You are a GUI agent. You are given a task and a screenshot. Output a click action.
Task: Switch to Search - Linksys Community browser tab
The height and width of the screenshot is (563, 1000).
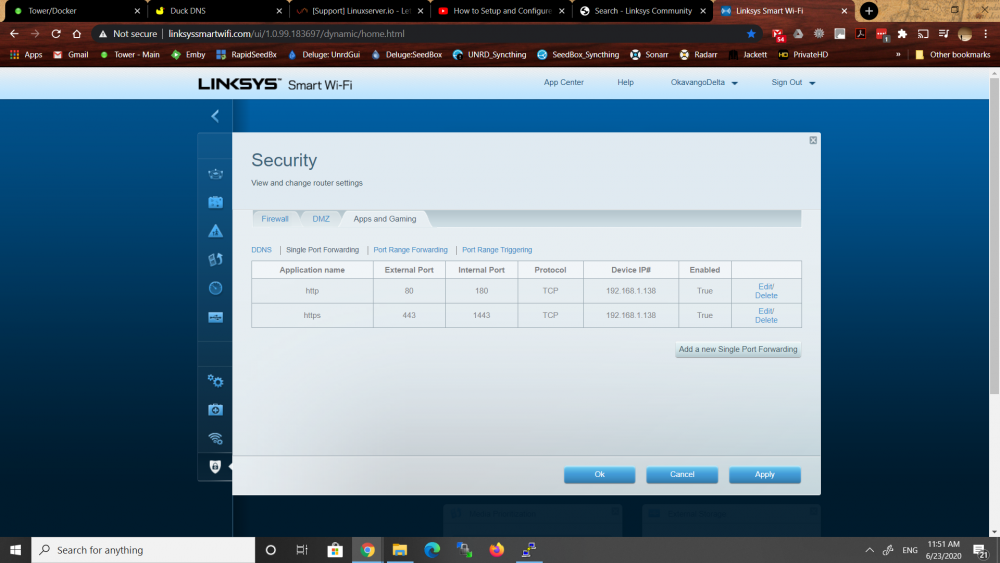[642, 11]
